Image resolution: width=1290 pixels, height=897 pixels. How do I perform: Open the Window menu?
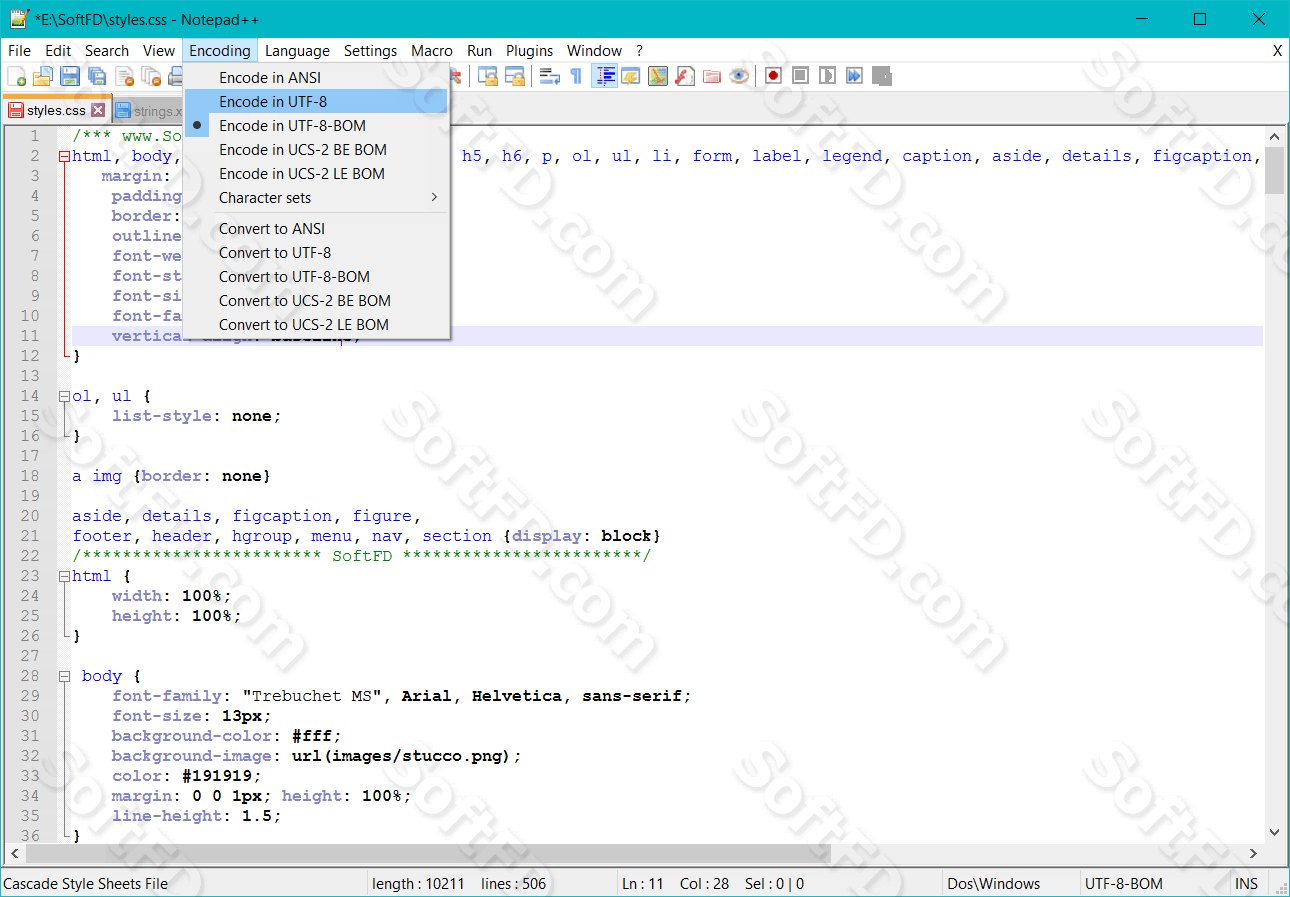(x=595, y=50)
